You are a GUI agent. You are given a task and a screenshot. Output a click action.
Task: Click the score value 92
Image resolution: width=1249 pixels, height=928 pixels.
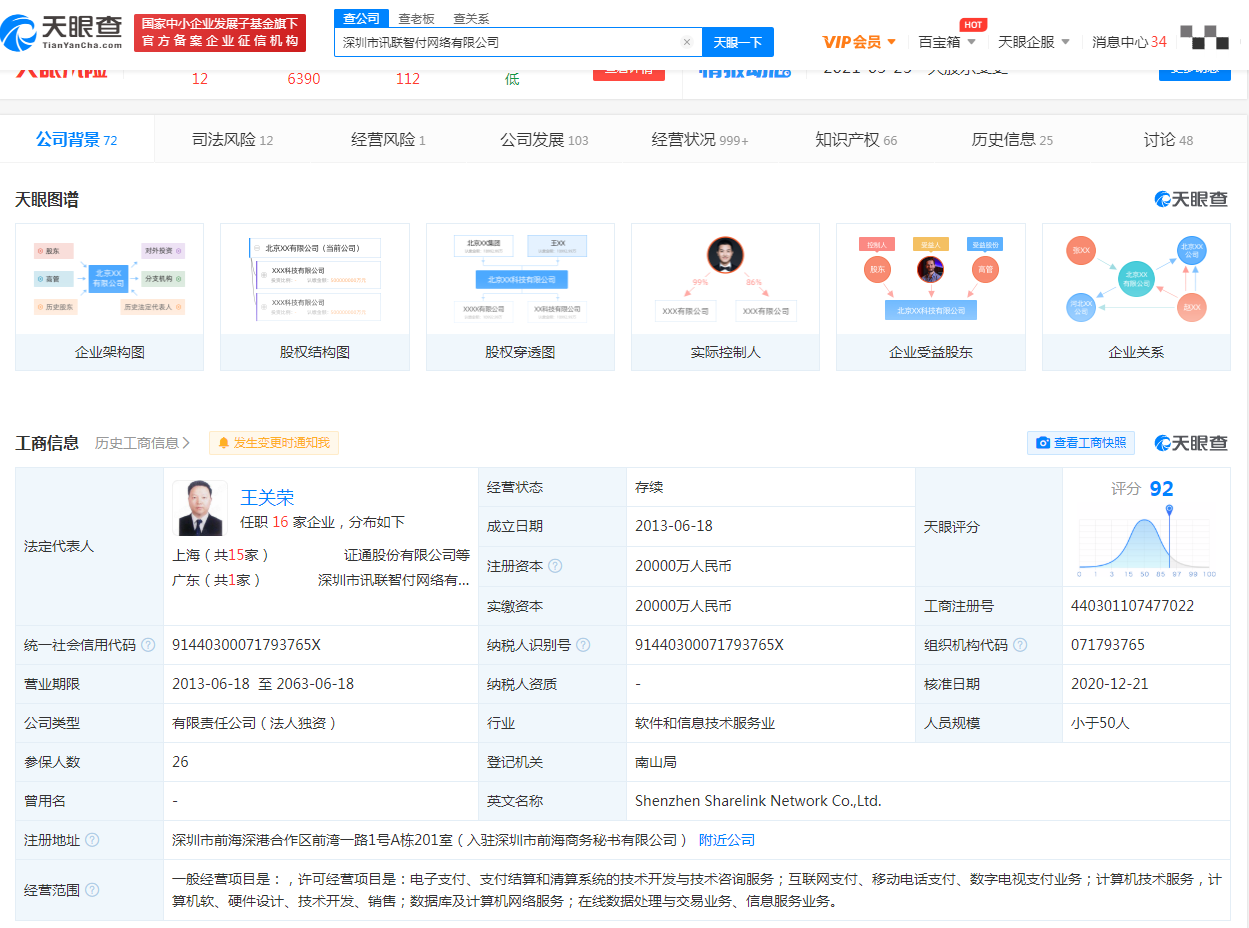1162,488
